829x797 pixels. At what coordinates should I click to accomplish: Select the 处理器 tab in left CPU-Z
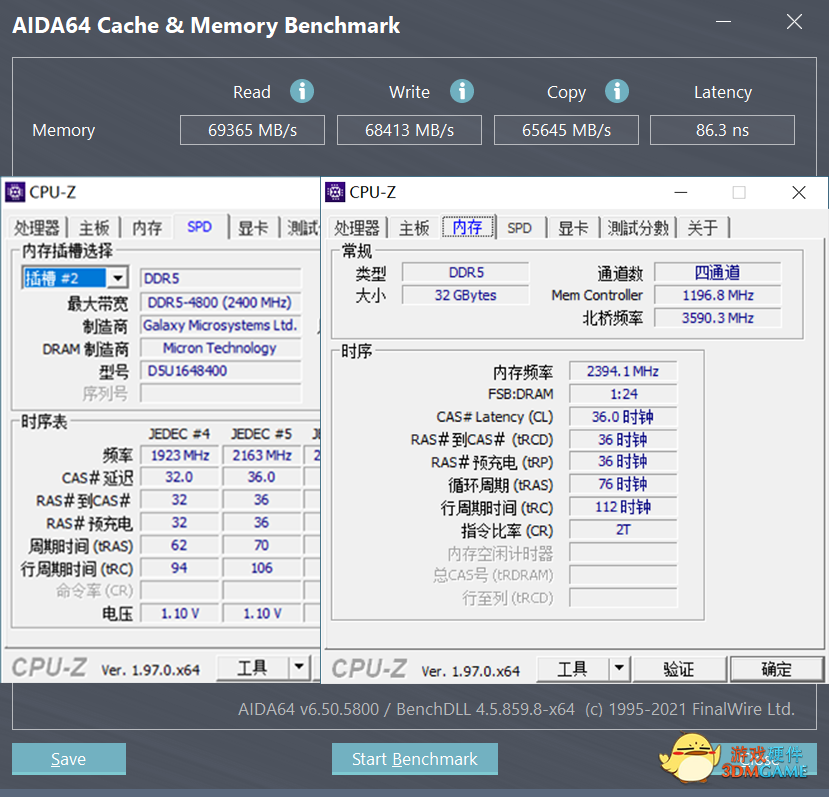[36, 228]
